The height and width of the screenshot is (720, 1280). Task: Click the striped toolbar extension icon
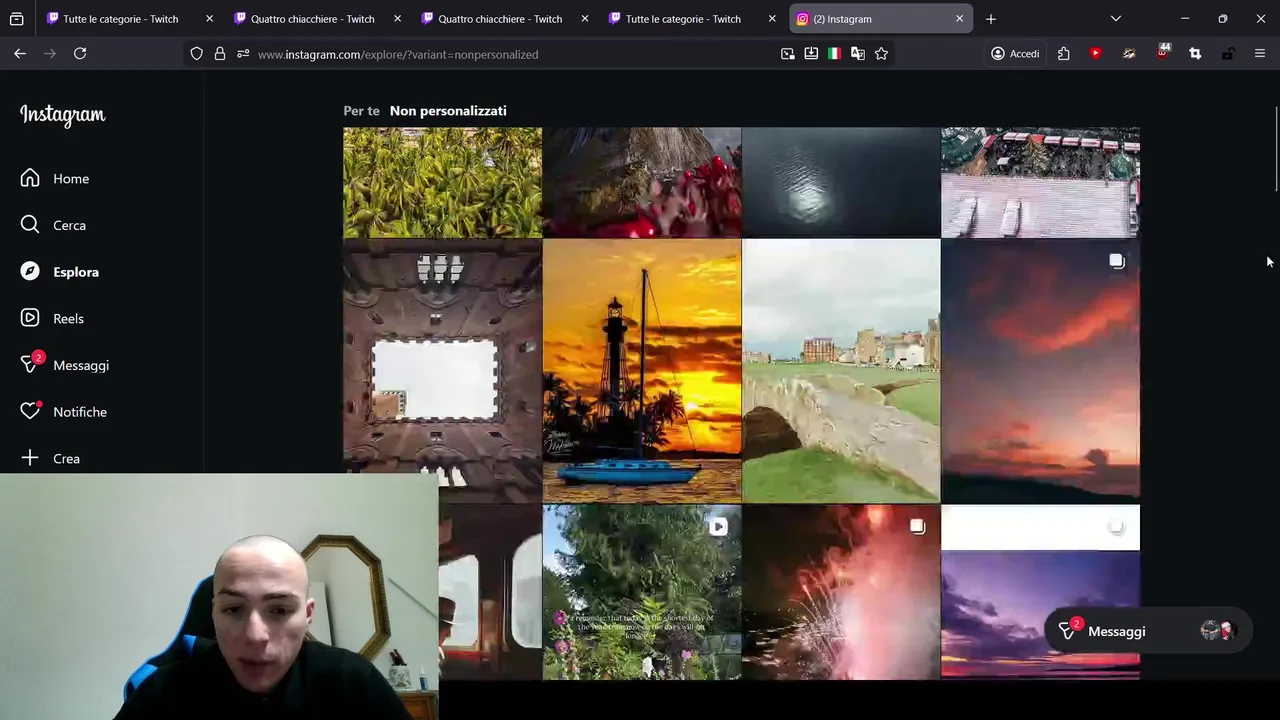pos(1129,54)
